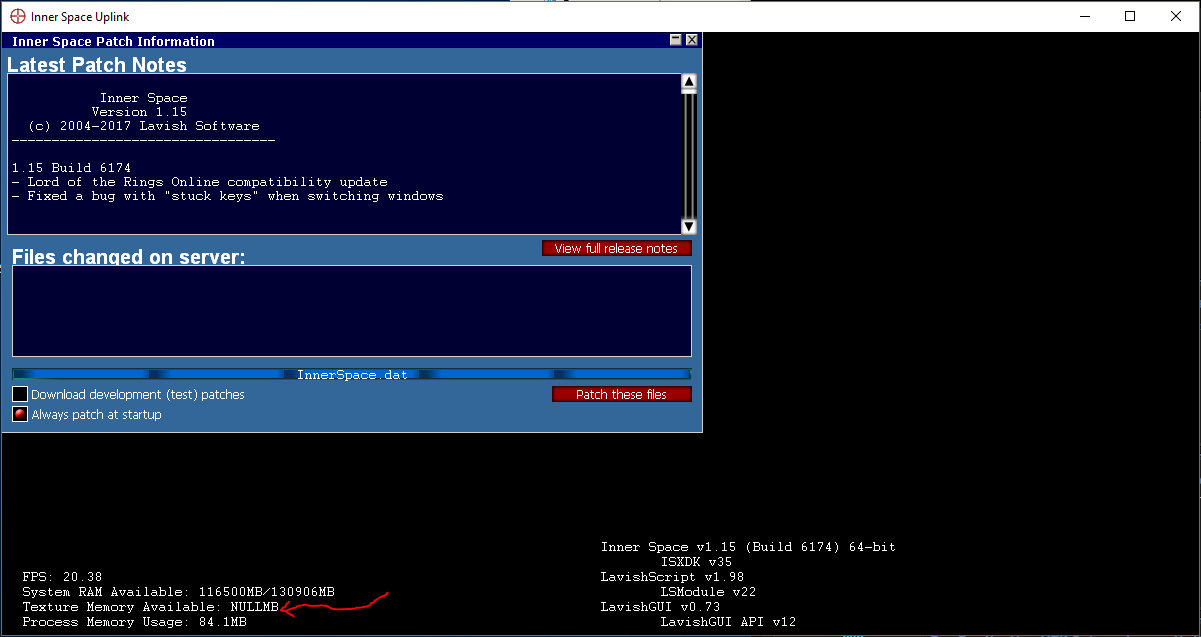Toggle the Always patch at startup checkbox

coord(20,414)
